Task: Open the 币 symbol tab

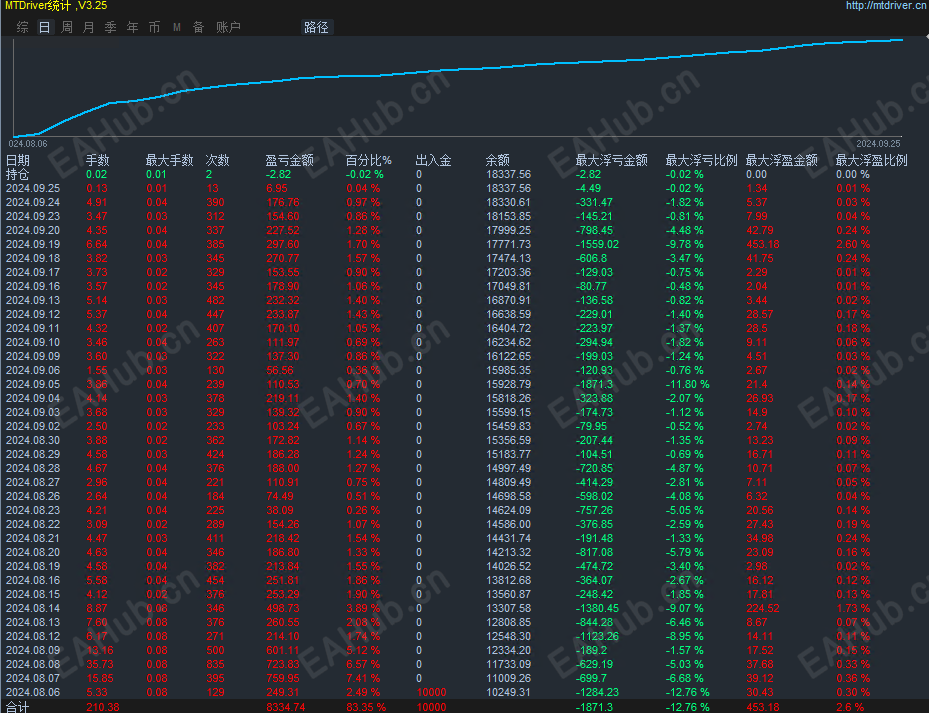Action: point(155,27)
